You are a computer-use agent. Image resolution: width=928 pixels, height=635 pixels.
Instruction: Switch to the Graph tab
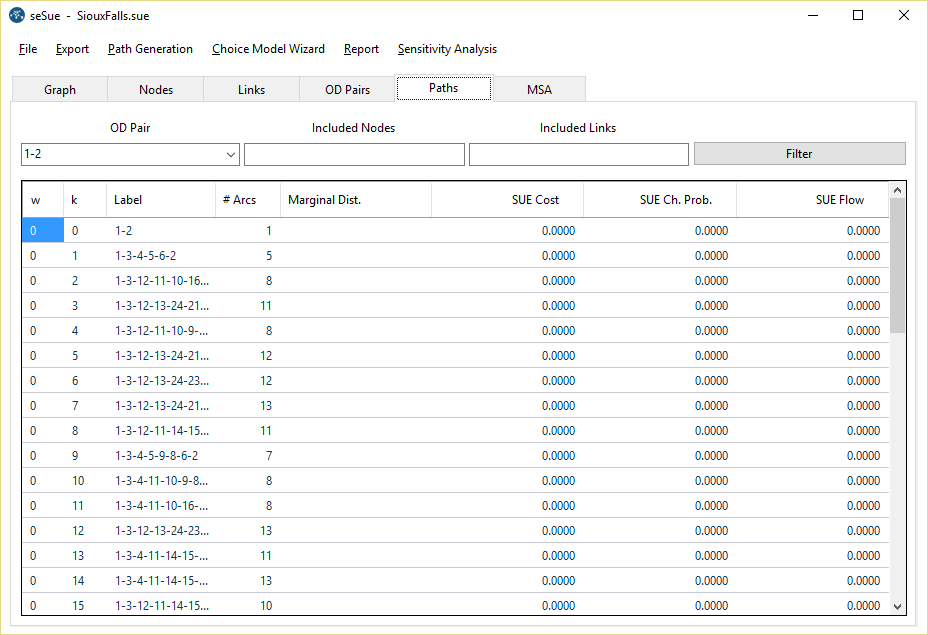[x=60, y=90]
